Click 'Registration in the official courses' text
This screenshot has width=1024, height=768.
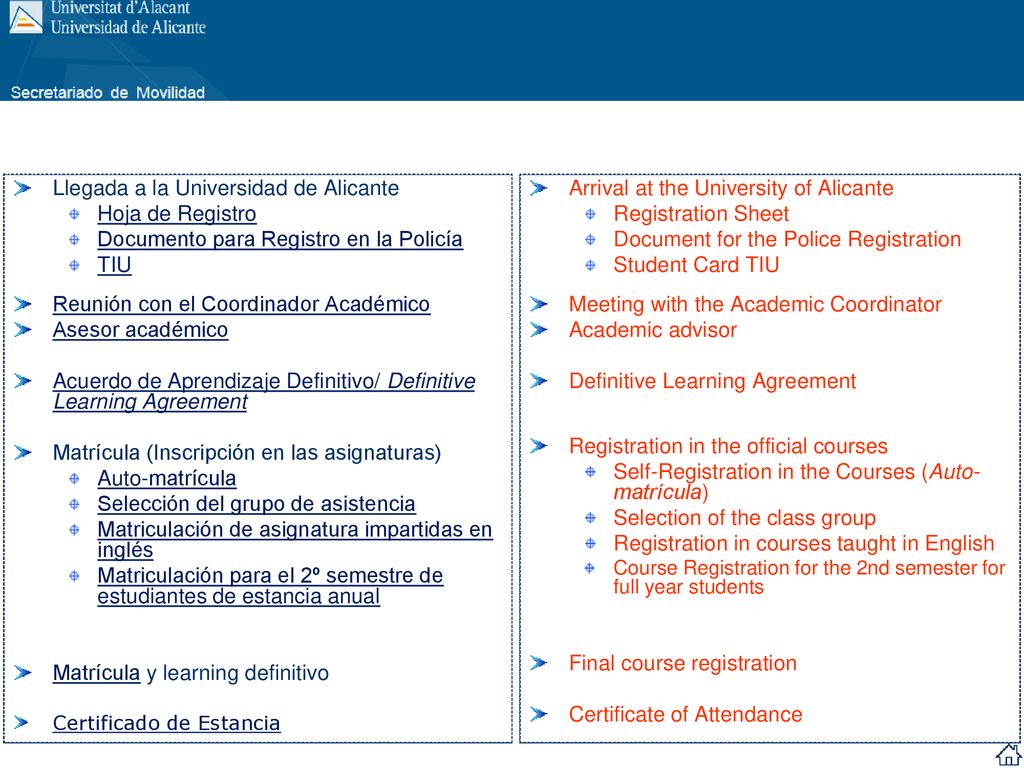[728, 447]
